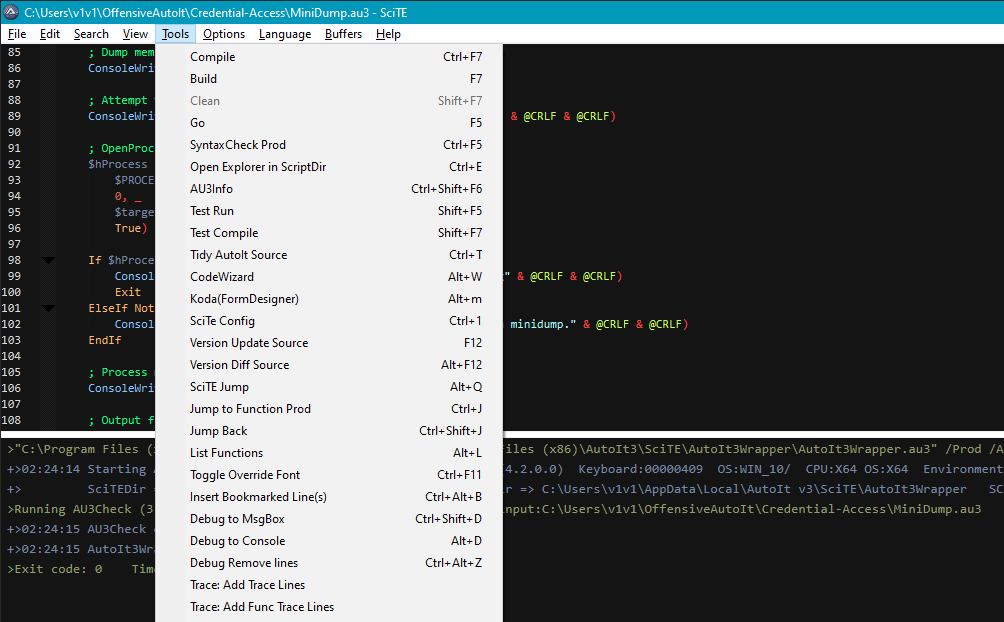Choose Compile from Tools menu
The width and height of the screenshot is (1004, 622).
pyautogui.click(x=329, y=57)
